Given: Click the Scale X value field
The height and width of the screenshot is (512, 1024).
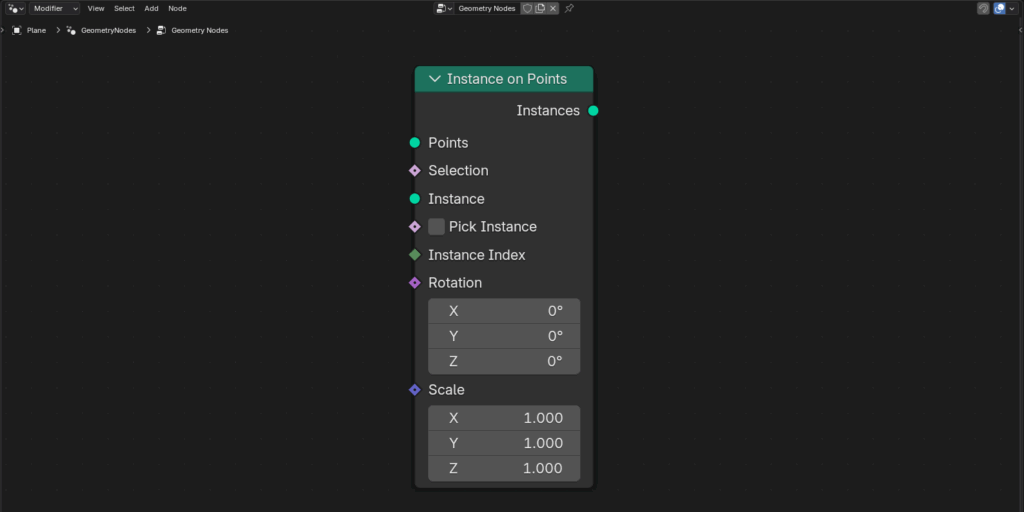Looking at the screenshot, I should [x=504, y=418].
